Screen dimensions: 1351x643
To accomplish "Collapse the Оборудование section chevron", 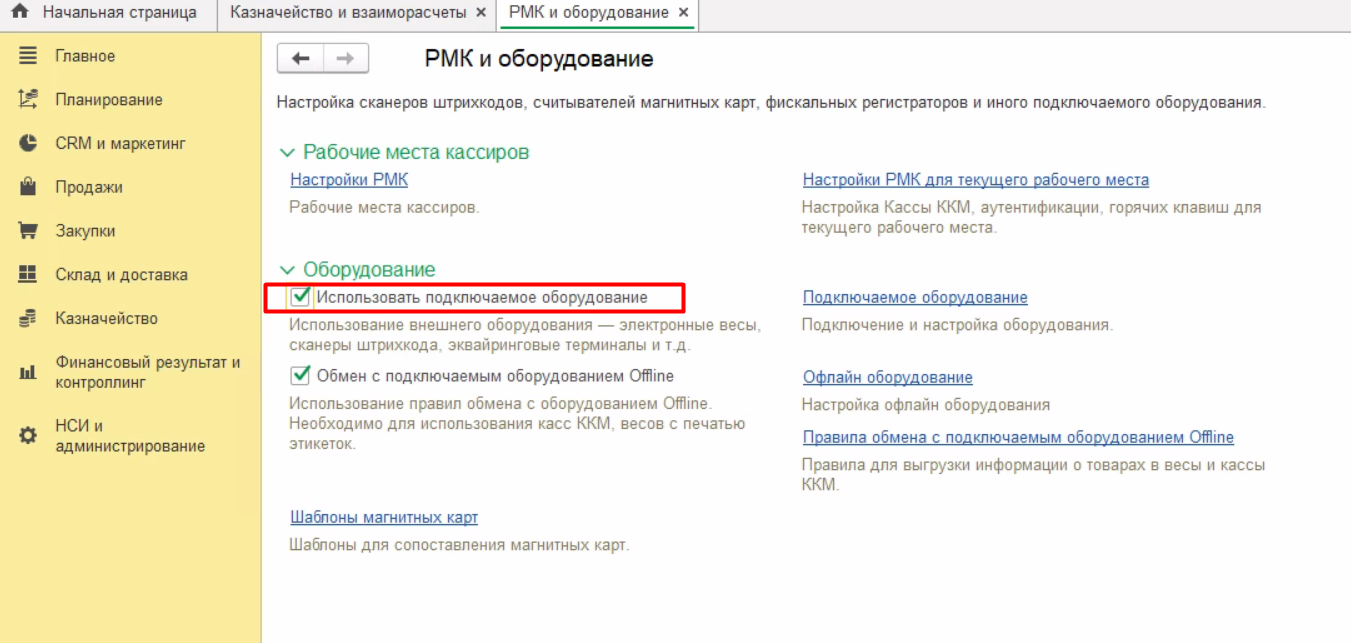I will (288, 270).
